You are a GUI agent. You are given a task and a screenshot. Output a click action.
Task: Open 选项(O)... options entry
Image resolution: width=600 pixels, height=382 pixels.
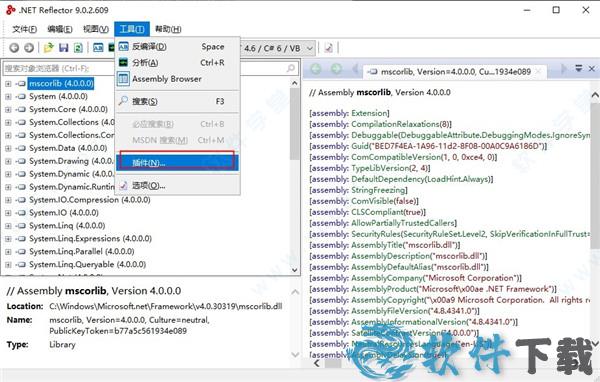point(178,186)
